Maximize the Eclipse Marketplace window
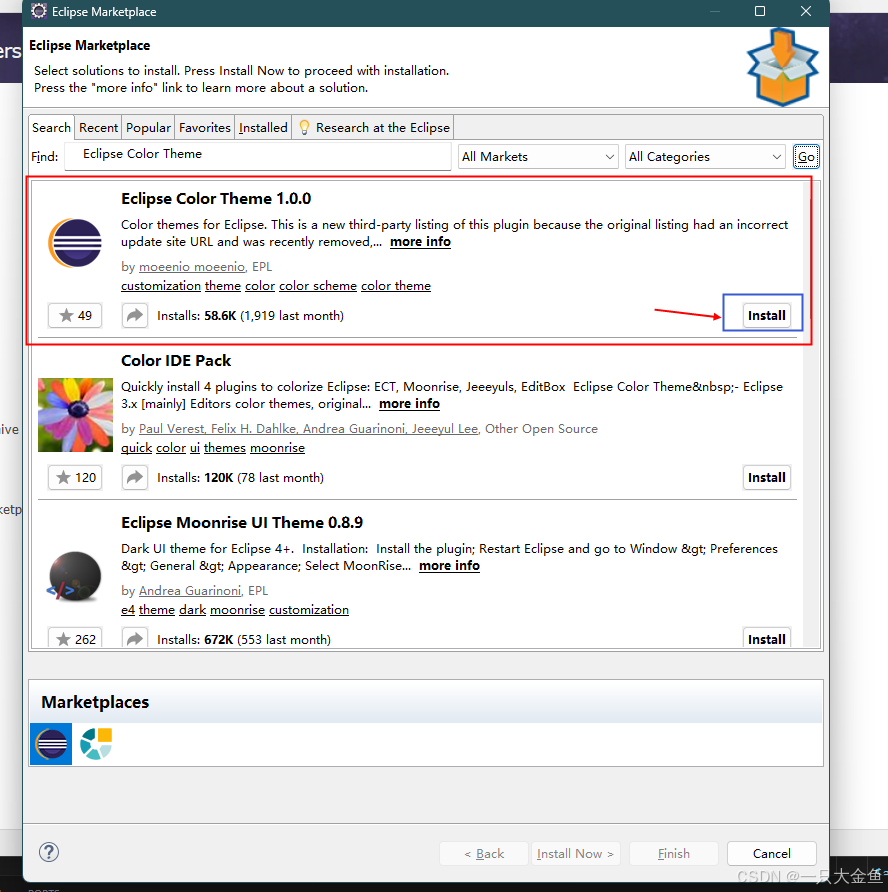Viewport: 888px width, 892px height. pos(760,11)
